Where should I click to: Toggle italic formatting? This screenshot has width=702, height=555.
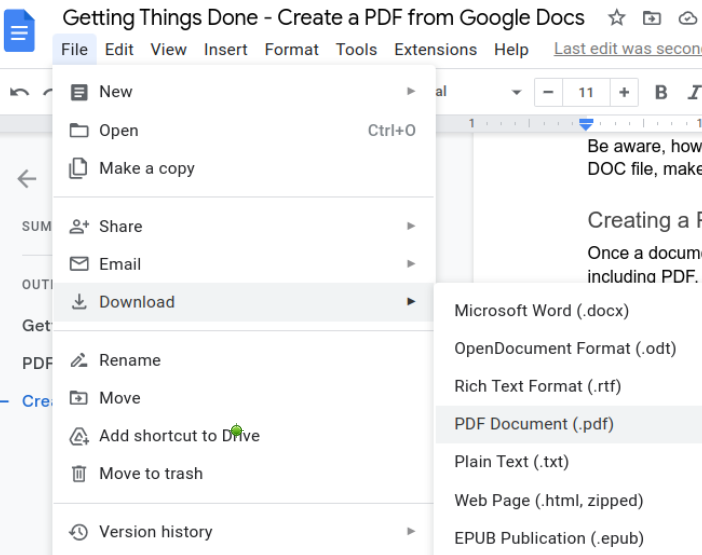coord(694,92)
